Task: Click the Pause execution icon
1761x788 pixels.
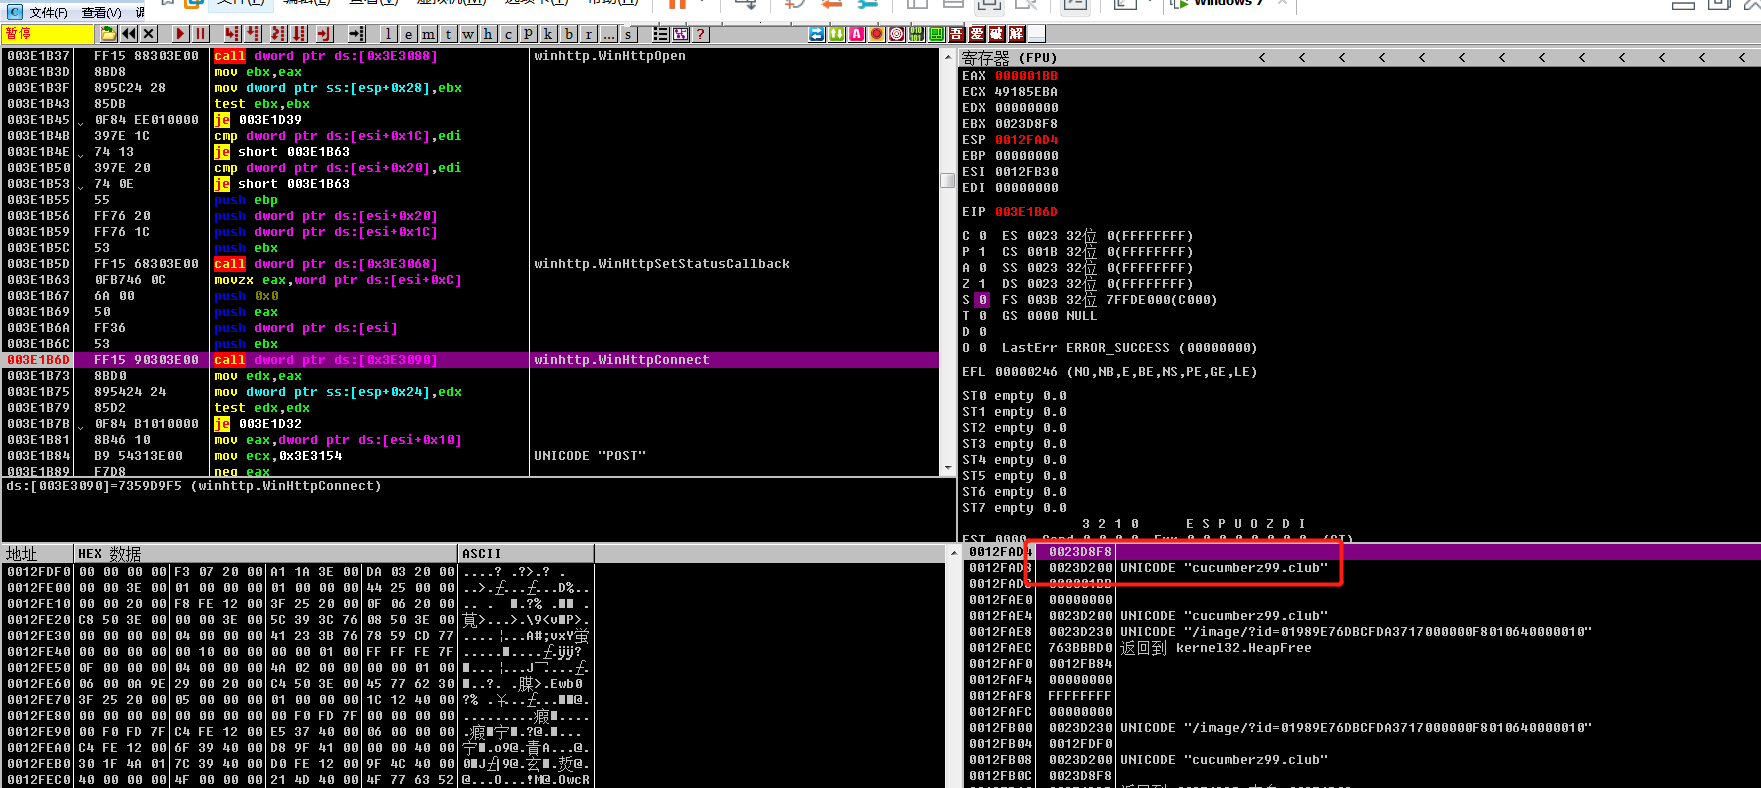Action: [200, 34]
